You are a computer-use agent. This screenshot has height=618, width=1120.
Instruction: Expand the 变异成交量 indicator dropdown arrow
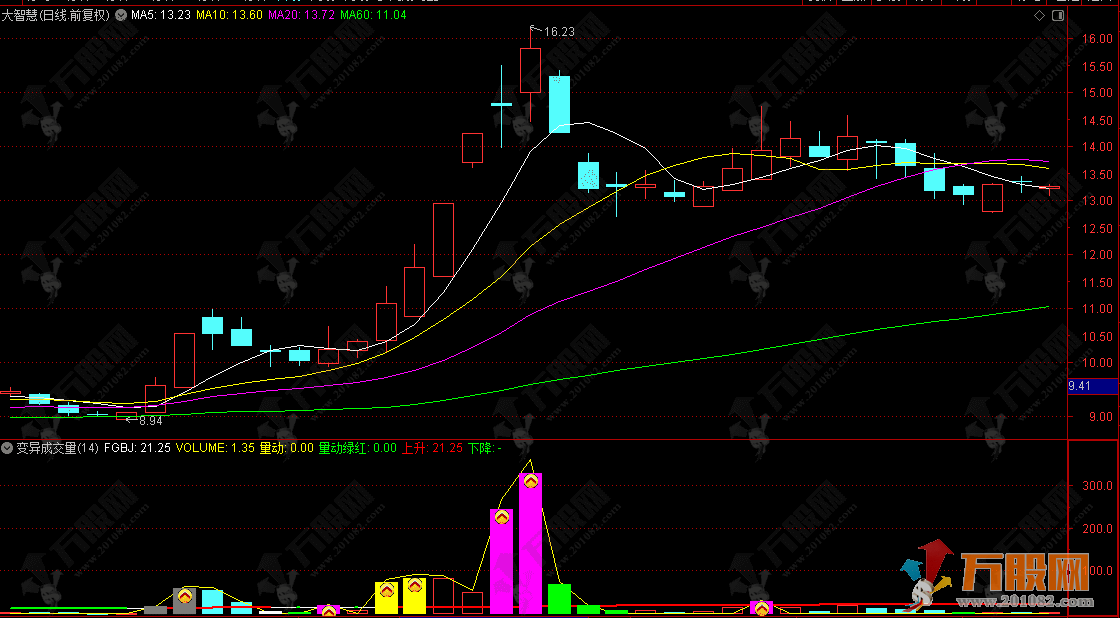coord(8,449)
